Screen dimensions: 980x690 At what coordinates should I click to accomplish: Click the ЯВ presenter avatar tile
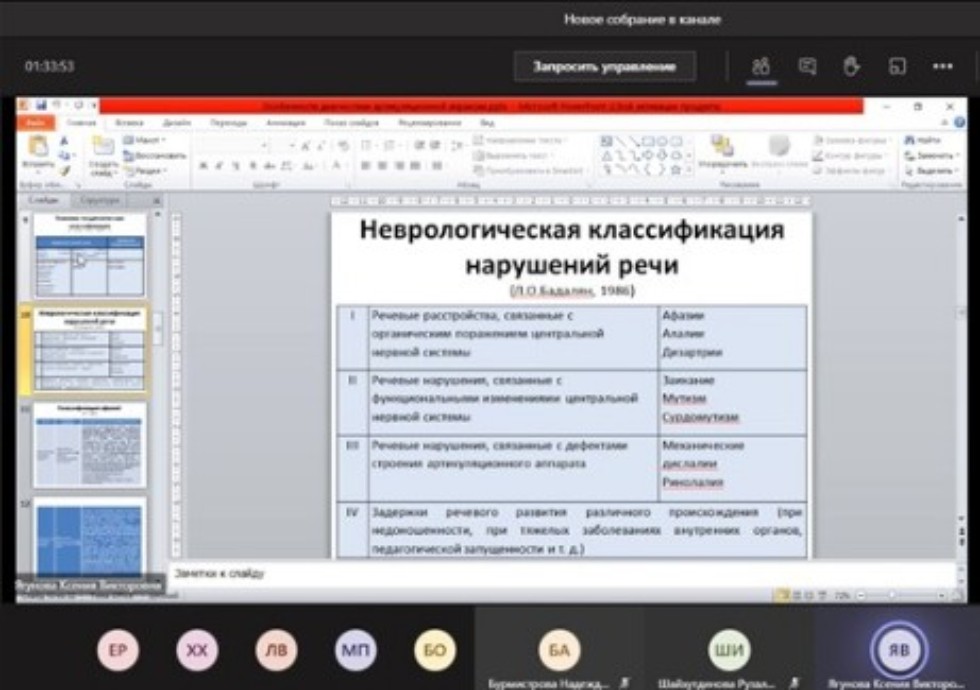tap(898, 650)
